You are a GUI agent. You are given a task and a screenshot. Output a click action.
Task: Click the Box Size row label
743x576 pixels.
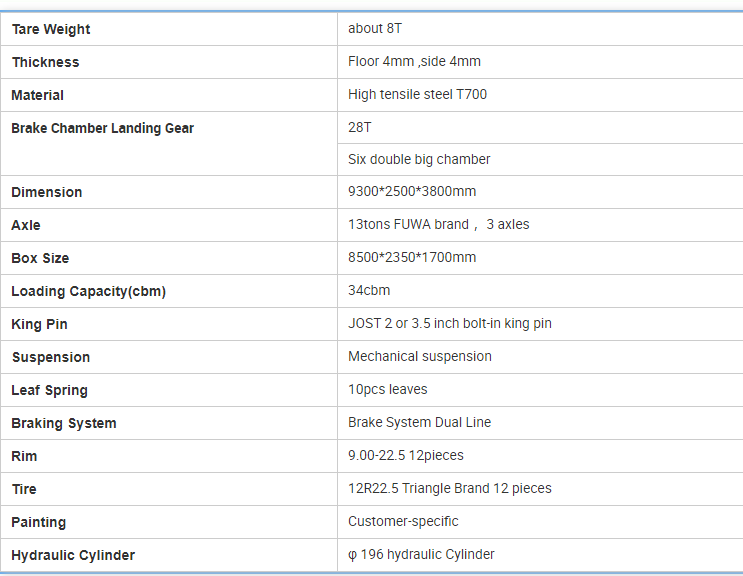pyautogui.click(x=40, y=258)
